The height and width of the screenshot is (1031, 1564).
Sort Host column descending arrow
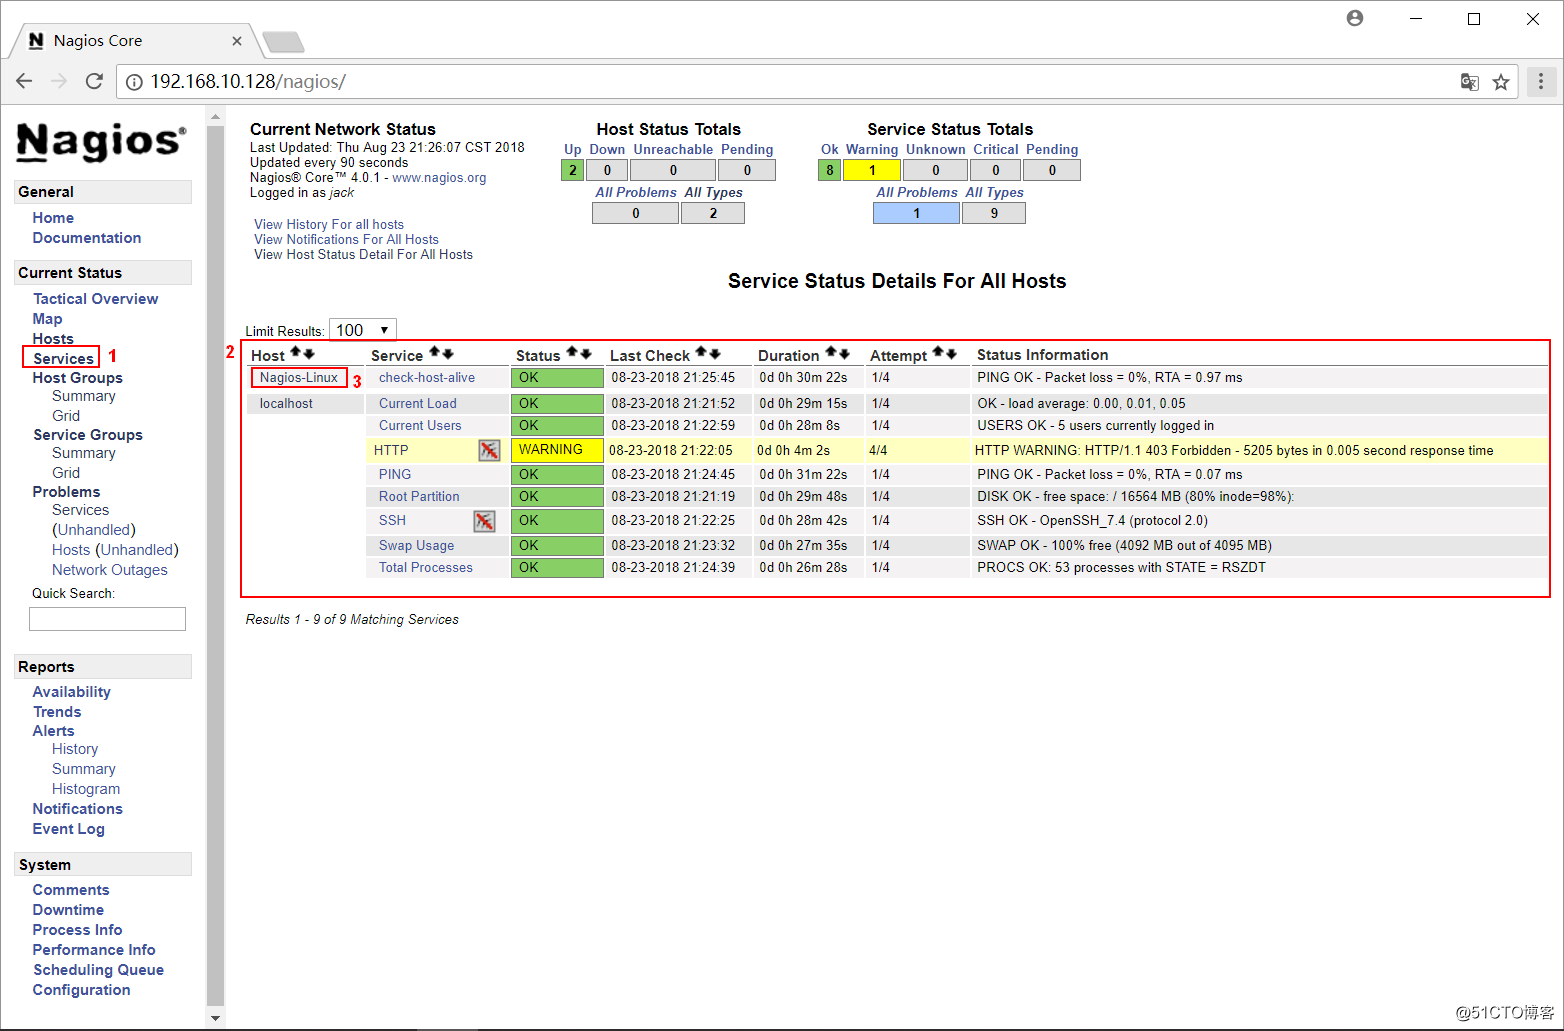click(x=309, y=353)
